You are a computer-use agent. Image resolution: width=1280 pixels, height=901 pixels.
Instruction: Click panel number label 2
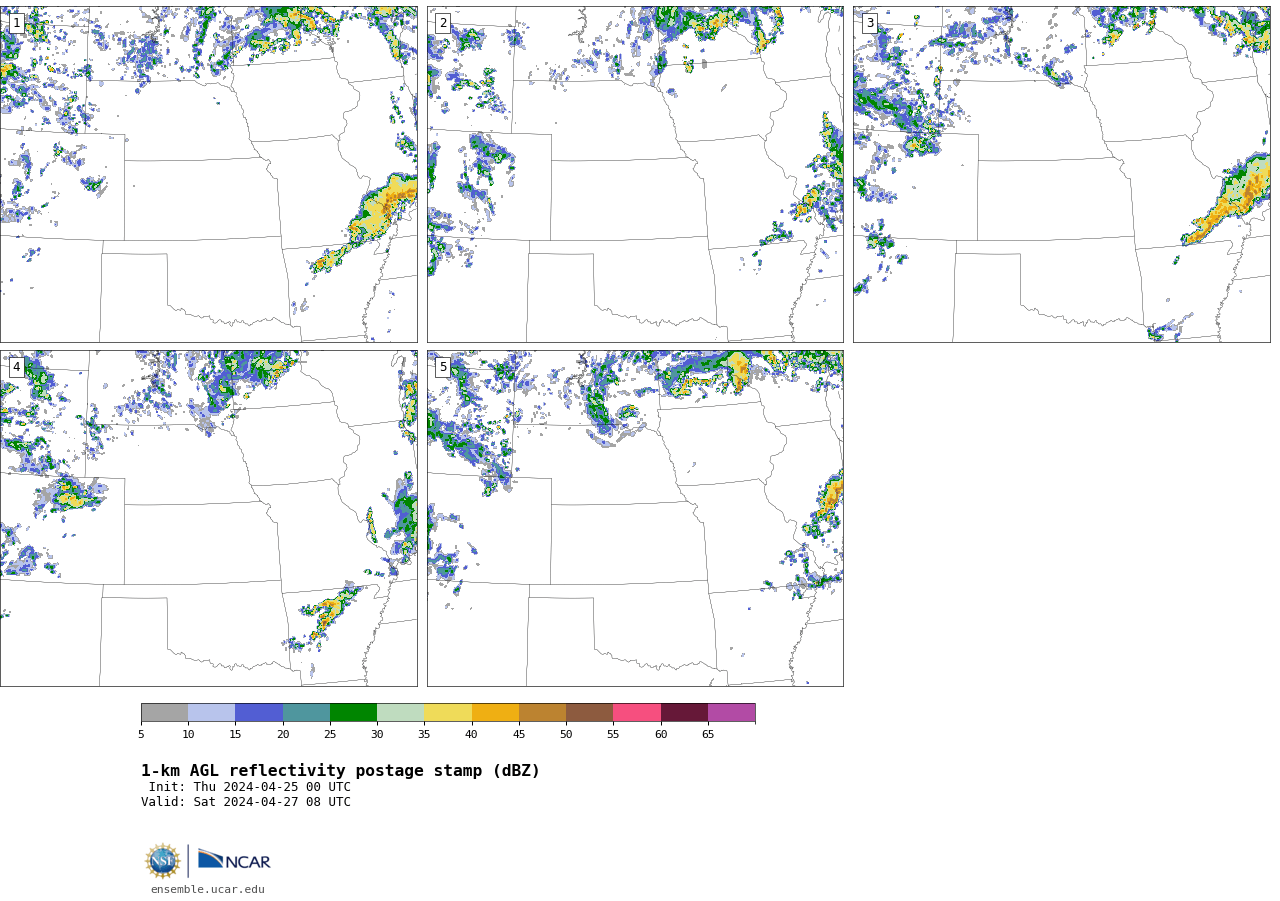(443, 23)
